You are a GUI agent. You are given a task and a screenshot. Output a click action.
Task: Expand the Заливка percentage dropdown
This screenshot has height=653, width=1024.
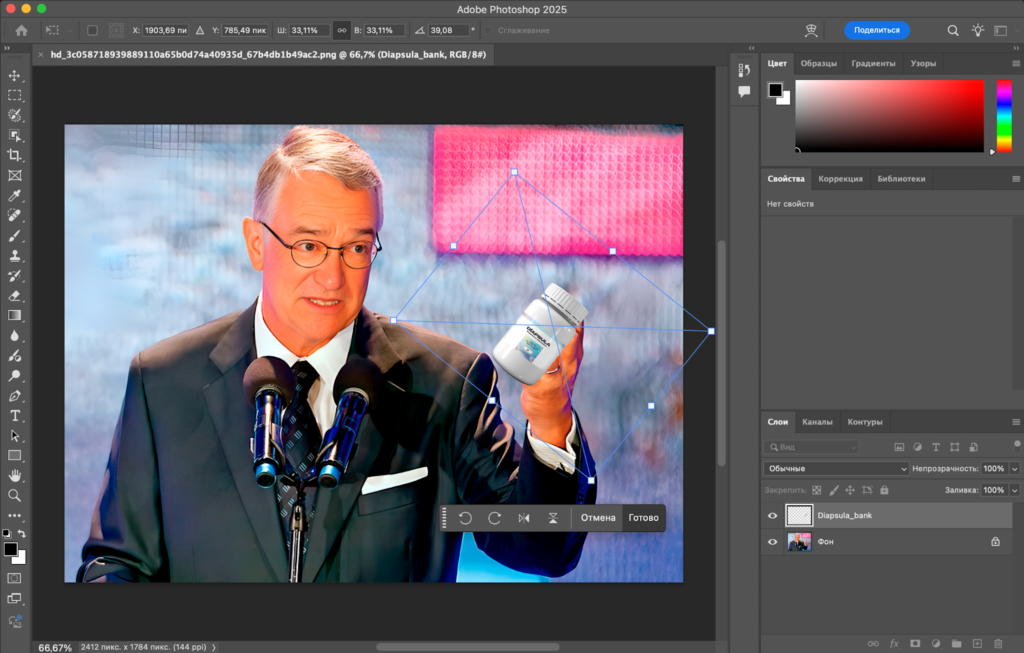click(1014, 491)
